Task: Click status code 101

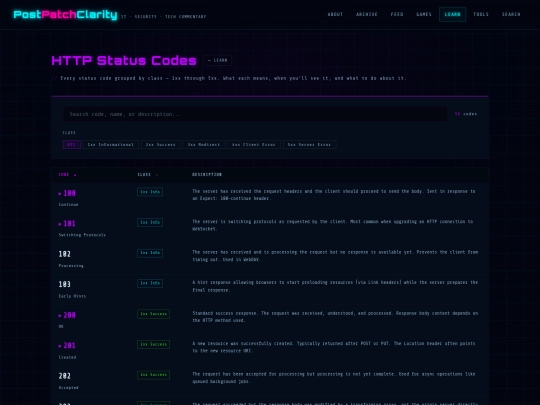Action: (x=69, y=224)
